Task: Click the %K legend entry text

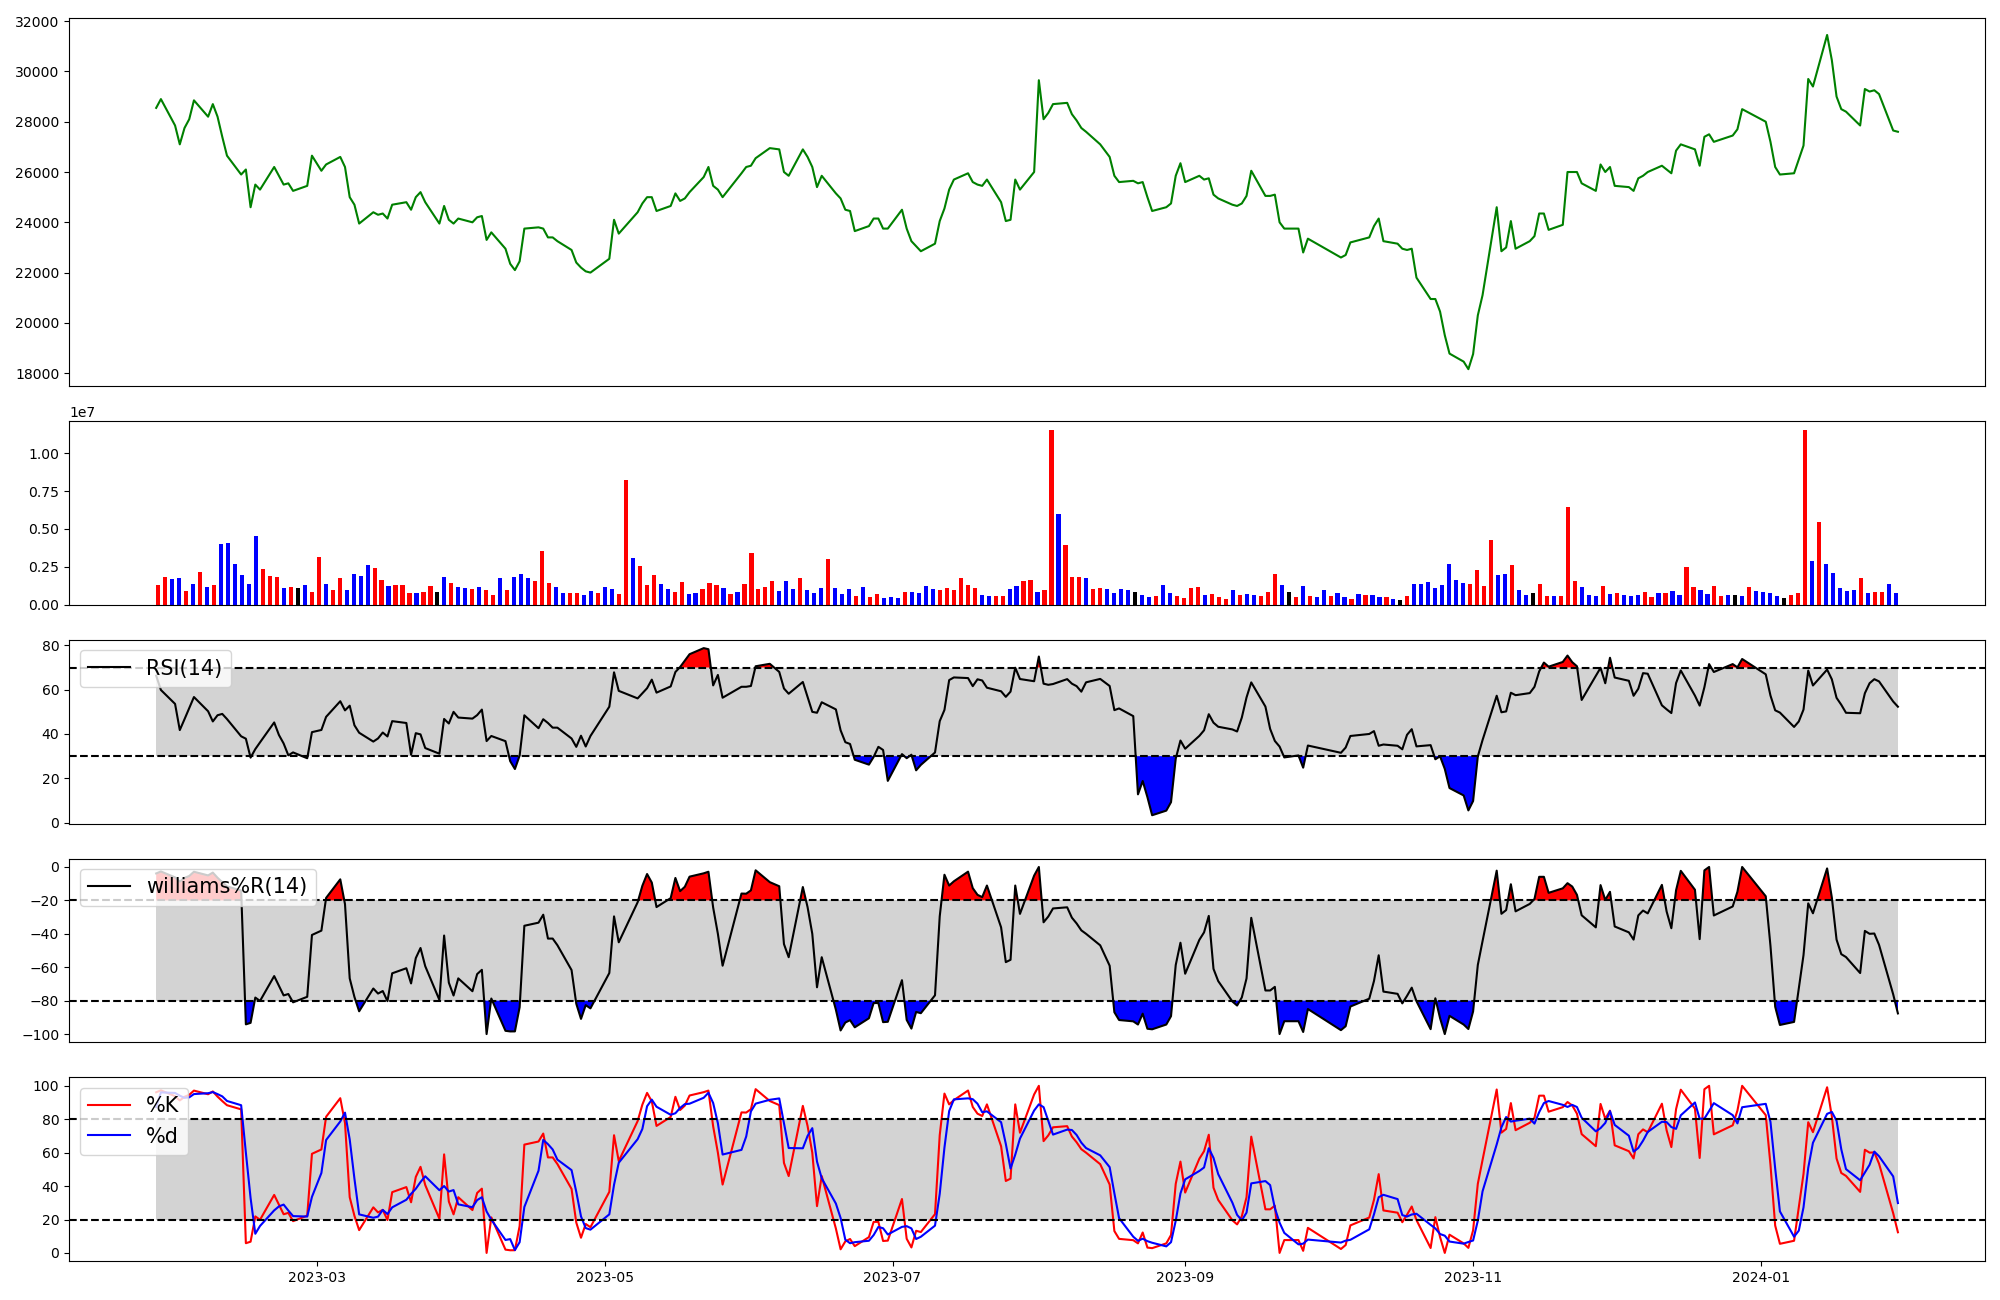Action: point(162,1105)
